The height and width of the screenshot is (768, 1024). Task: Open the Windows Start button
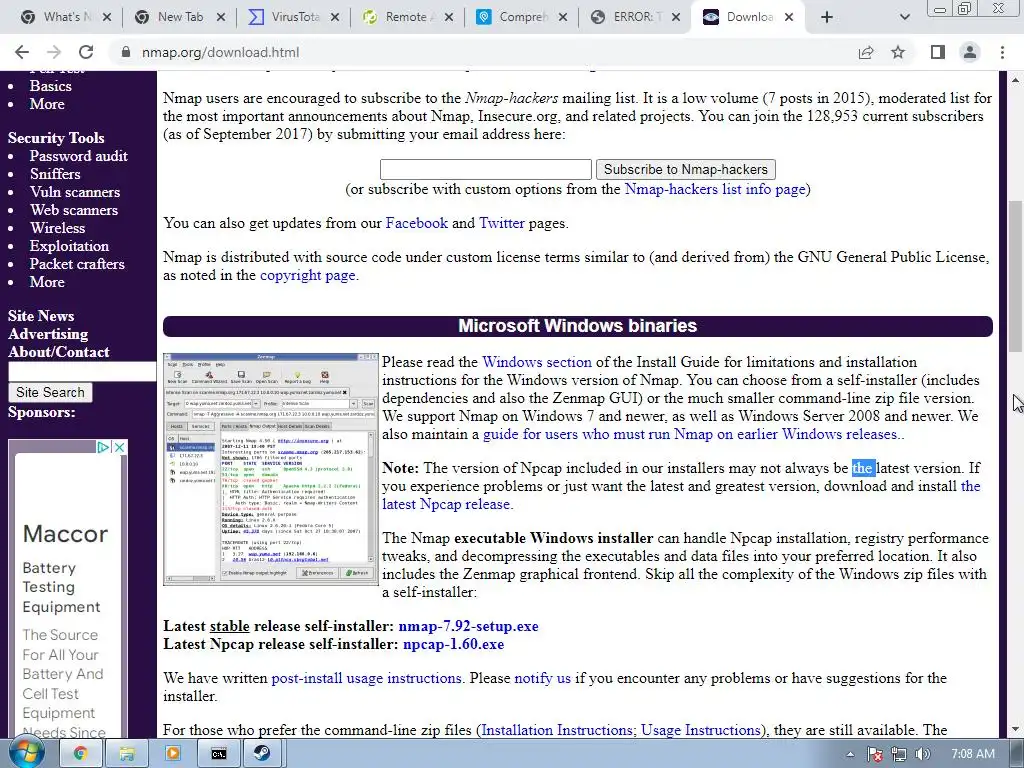tap(26, 754)
